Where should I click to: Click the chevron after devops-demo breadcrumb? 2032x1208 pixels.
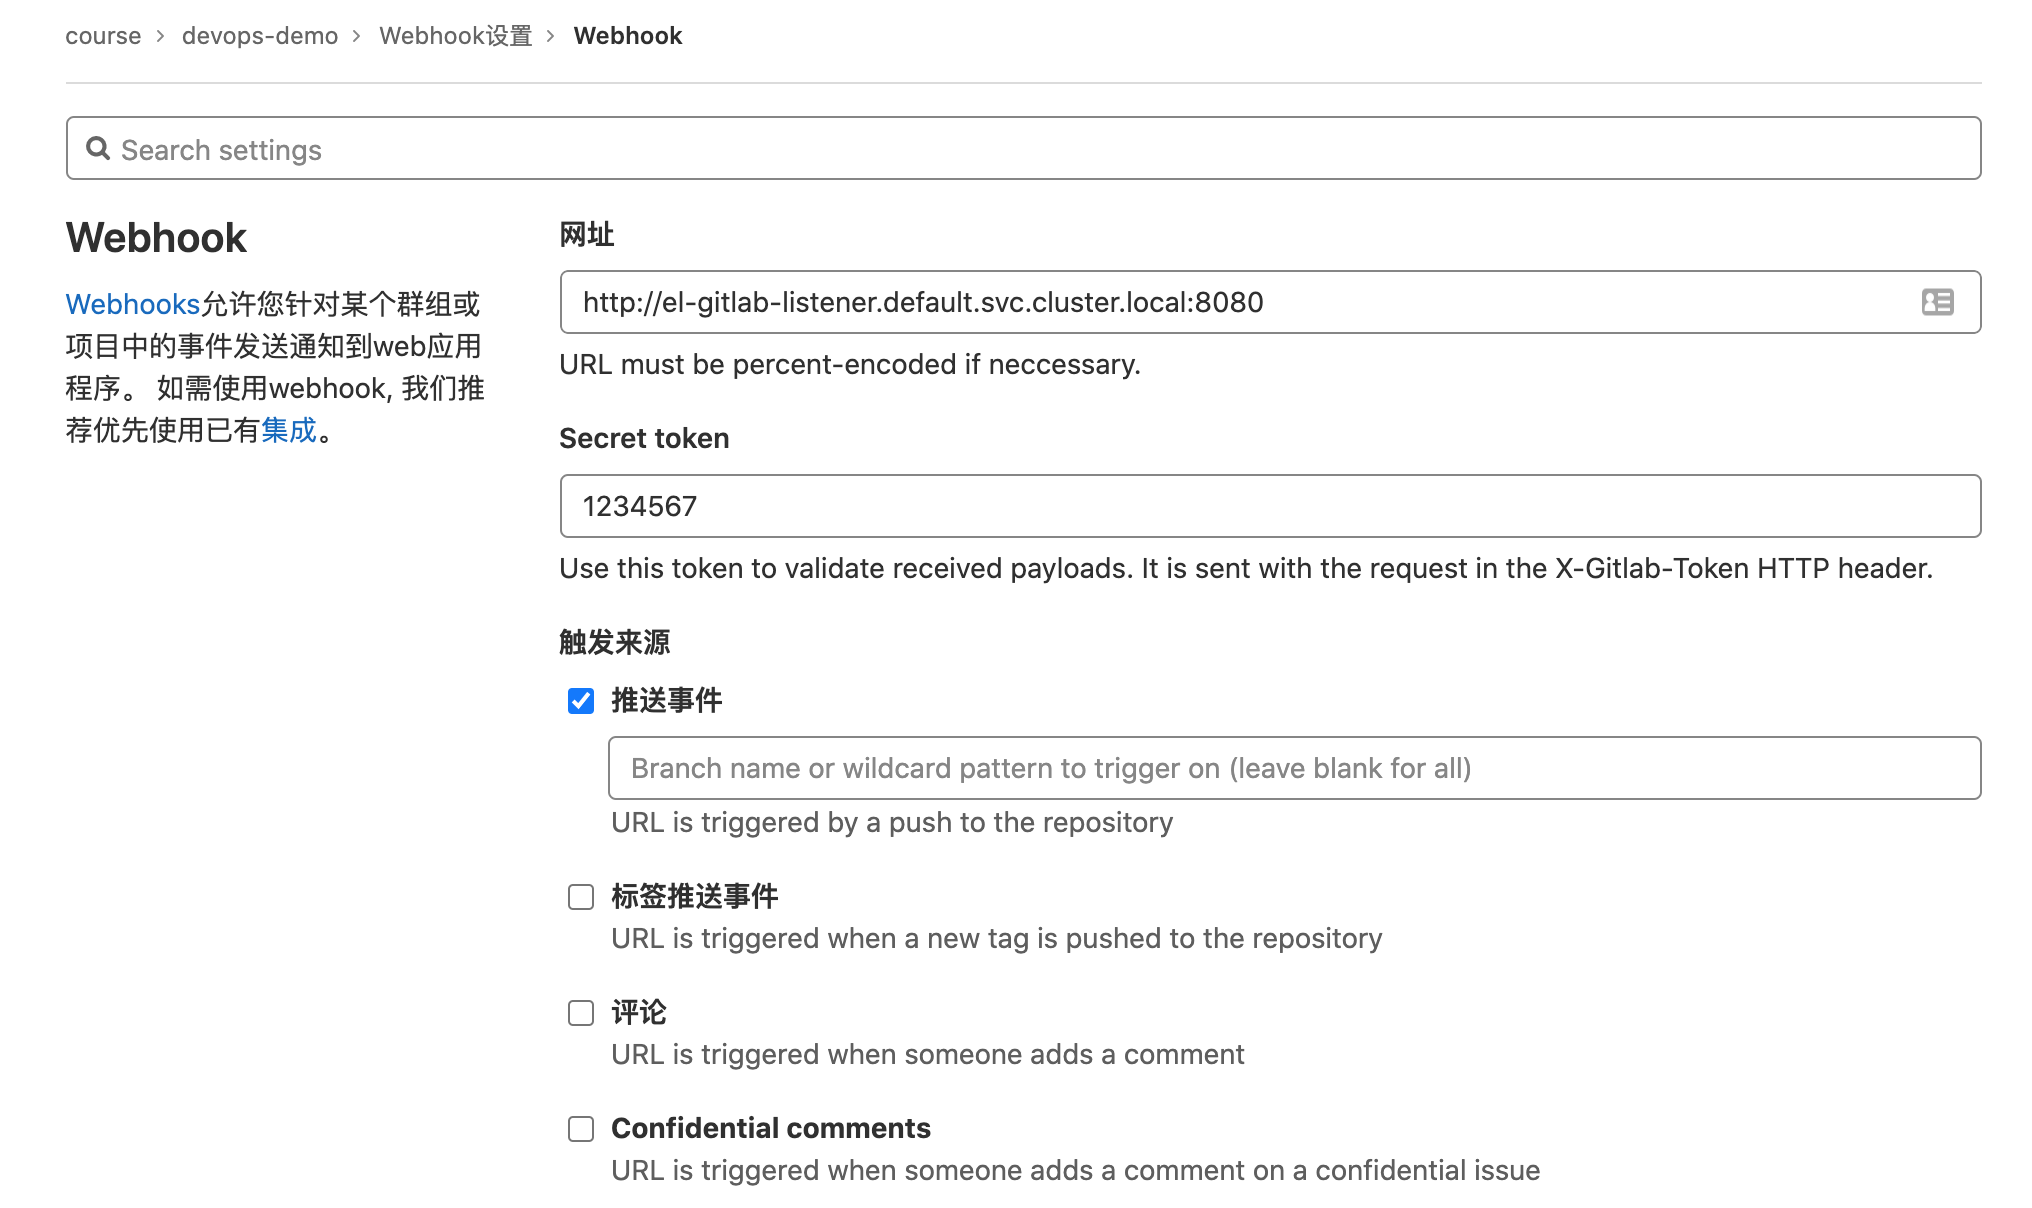356,36
